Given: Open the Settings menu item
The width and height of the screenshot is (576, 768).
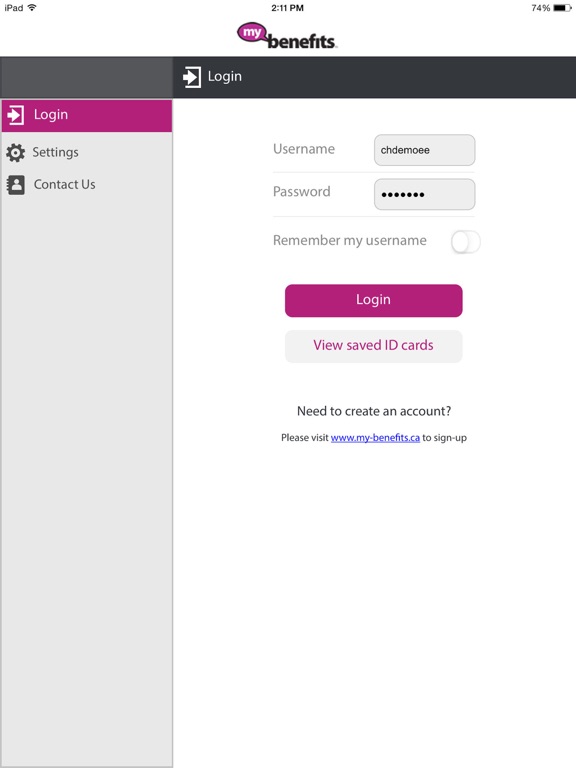Looking at the screenshot, I should pos(87,153).
